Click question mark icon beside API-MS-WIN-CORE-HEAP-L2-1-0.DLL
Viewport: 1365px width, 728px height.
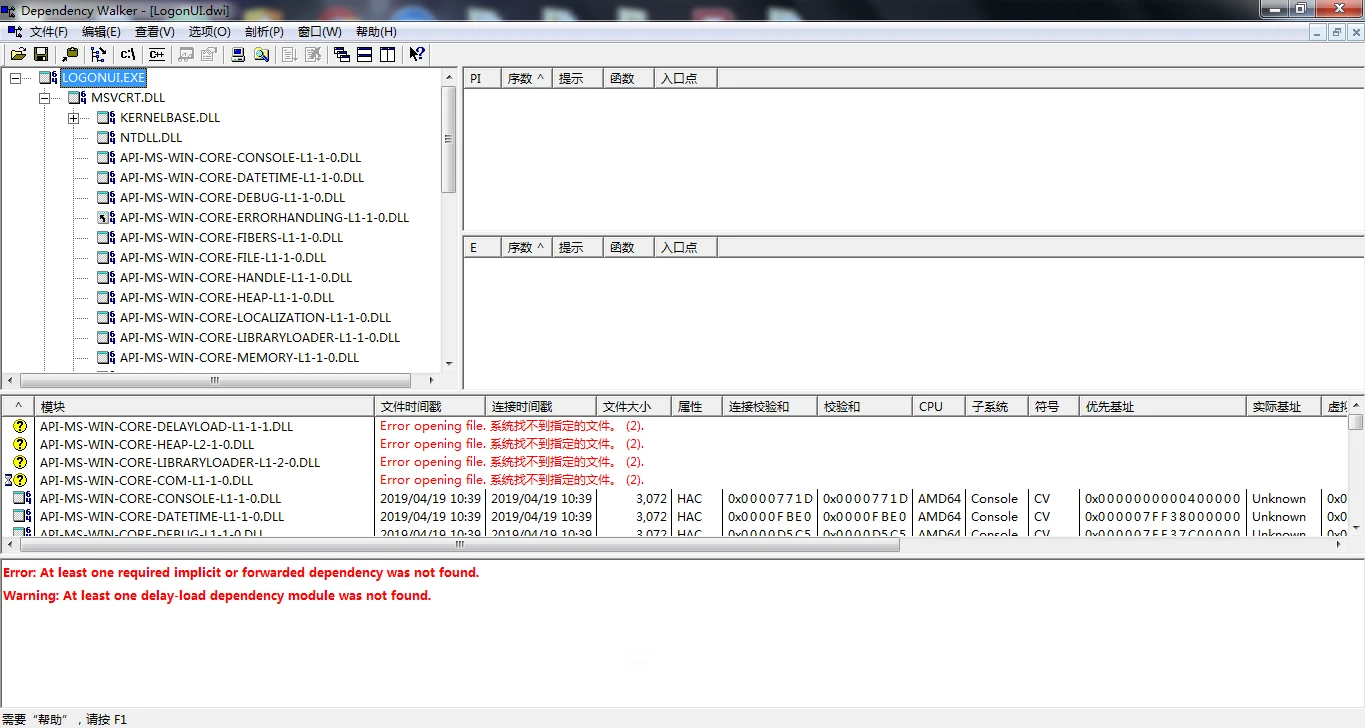[20, 444]
